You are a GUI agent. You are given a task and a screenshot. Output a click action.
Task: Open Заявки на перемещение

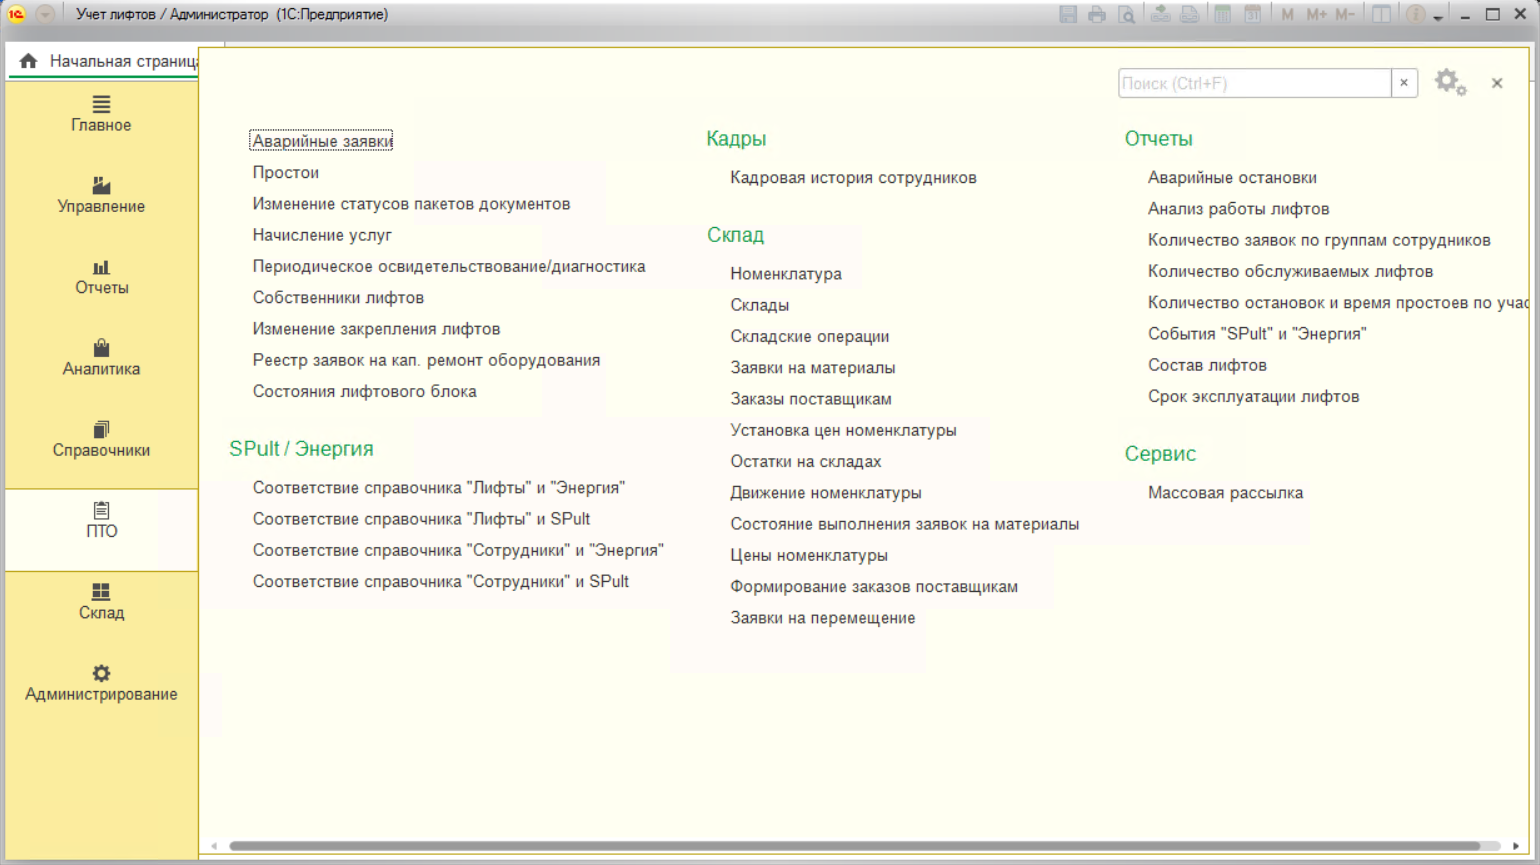tap(822, 617)
